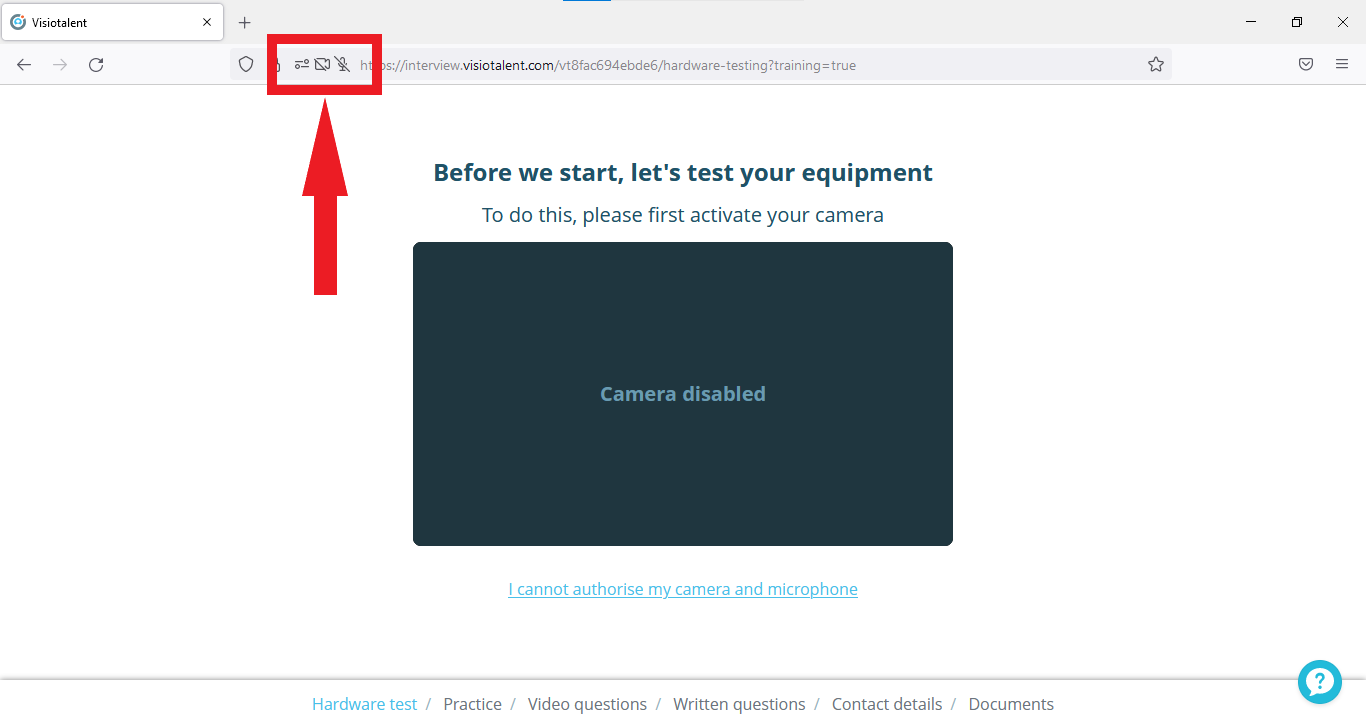
Task: Open the help chat bubble
Action: click(1319, 682)
